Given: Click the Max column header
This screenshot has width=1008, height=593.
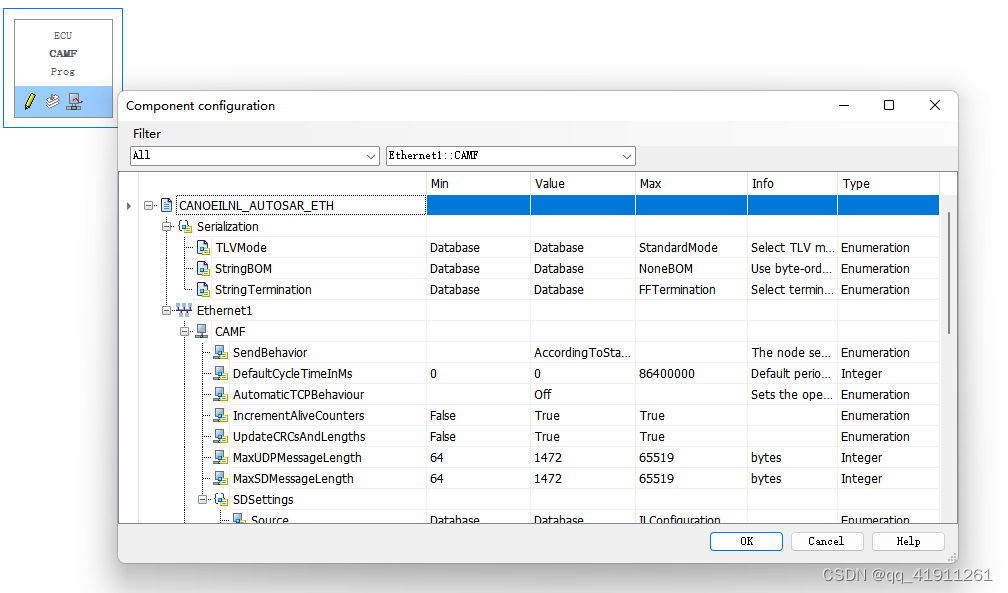Looking at the screenshot, I should [691, 184].
